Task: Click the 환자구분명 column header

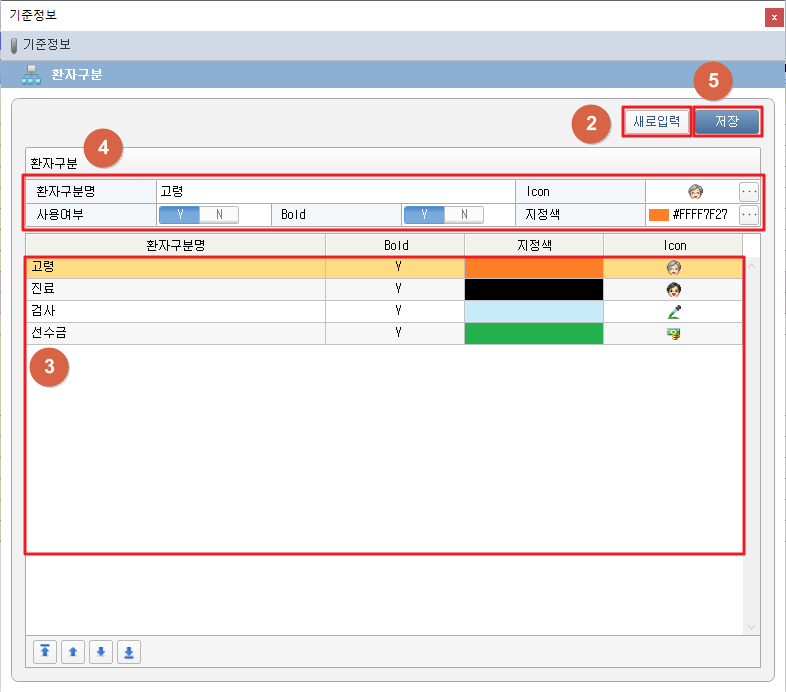Action: click(x=175, y=245)
